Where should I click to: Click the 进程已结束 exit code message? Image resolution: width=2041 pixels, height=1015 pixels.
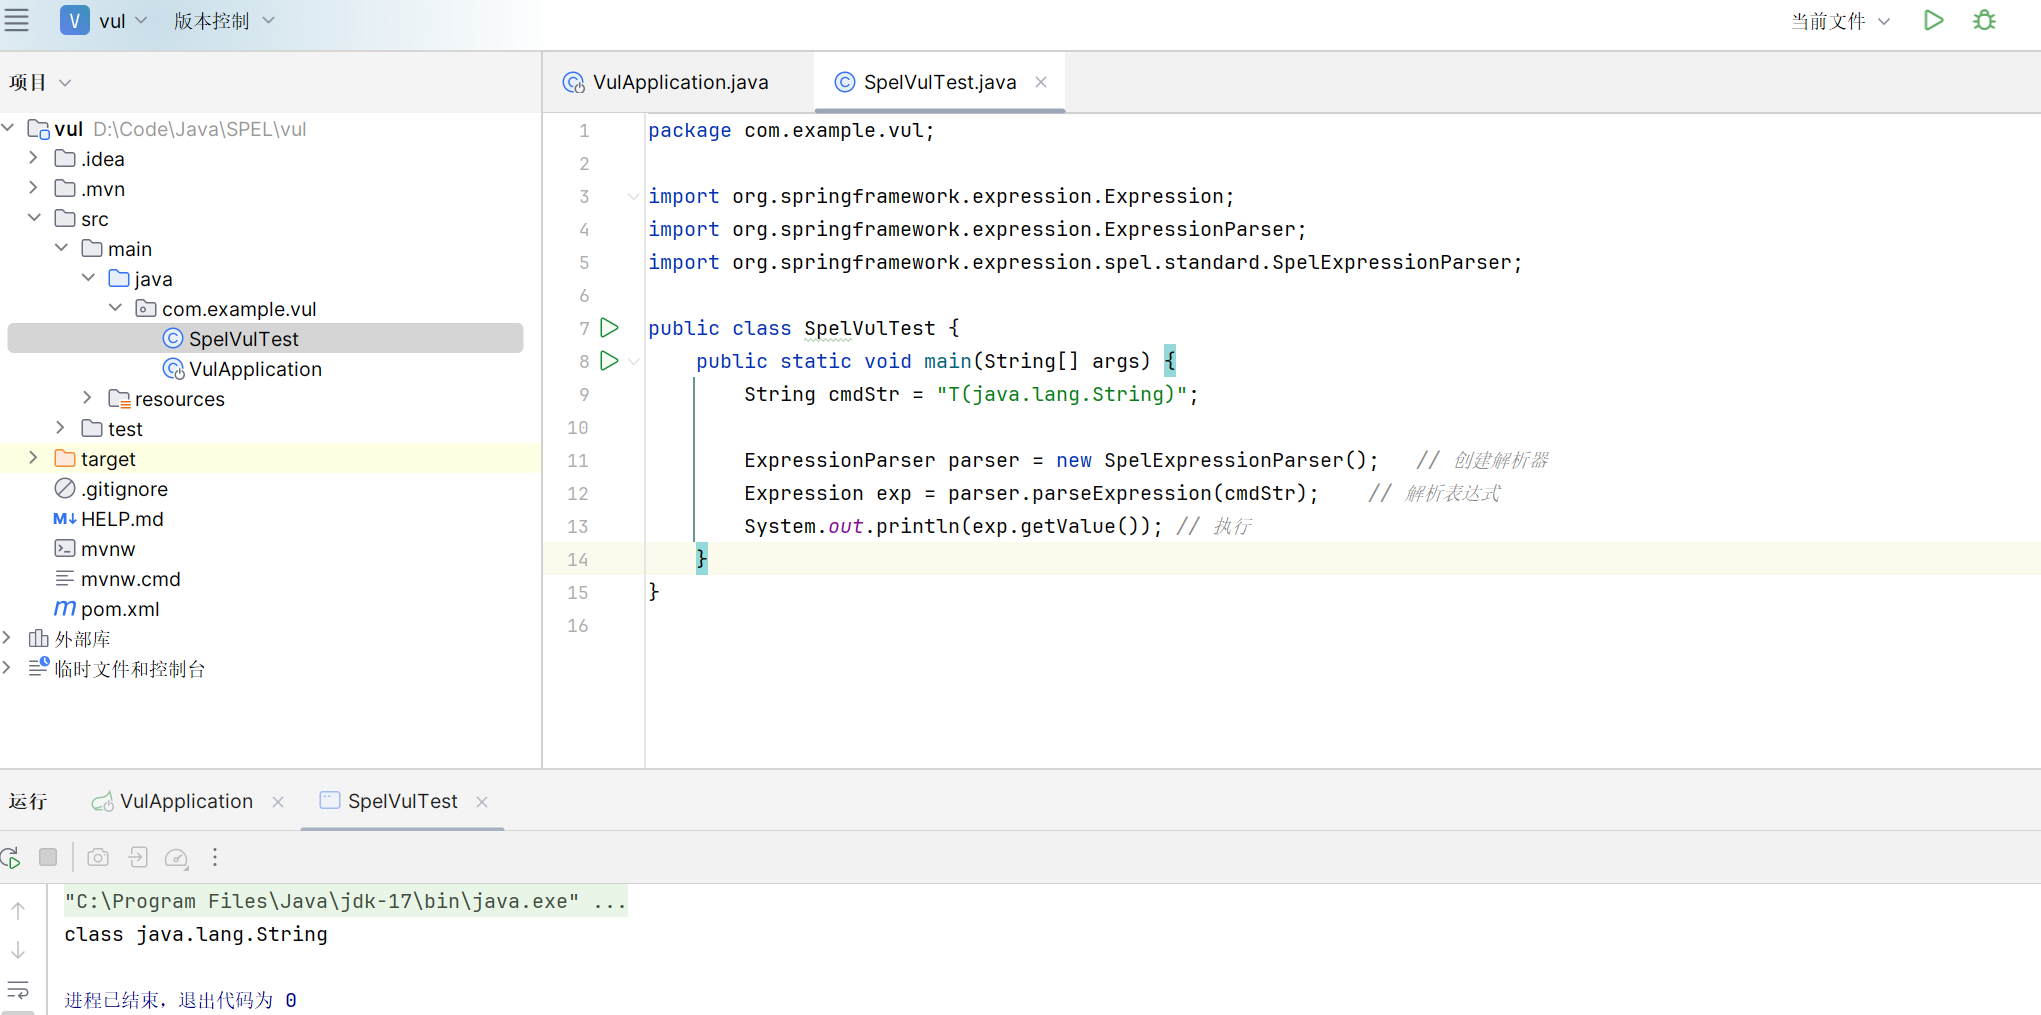click(181, 1000)
